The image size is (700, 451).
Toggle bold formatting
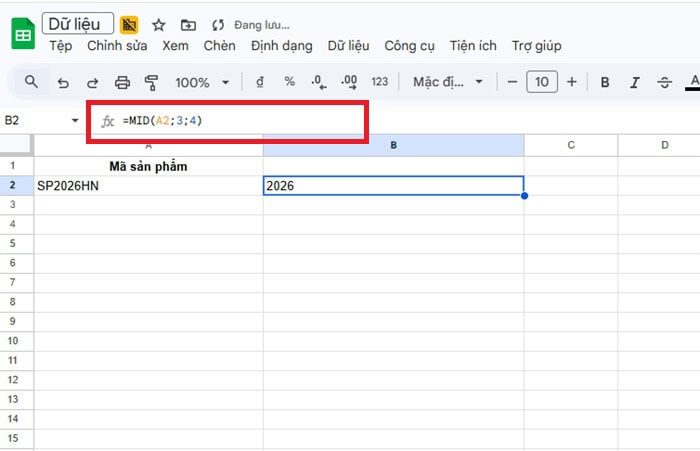tap(605, 82)
